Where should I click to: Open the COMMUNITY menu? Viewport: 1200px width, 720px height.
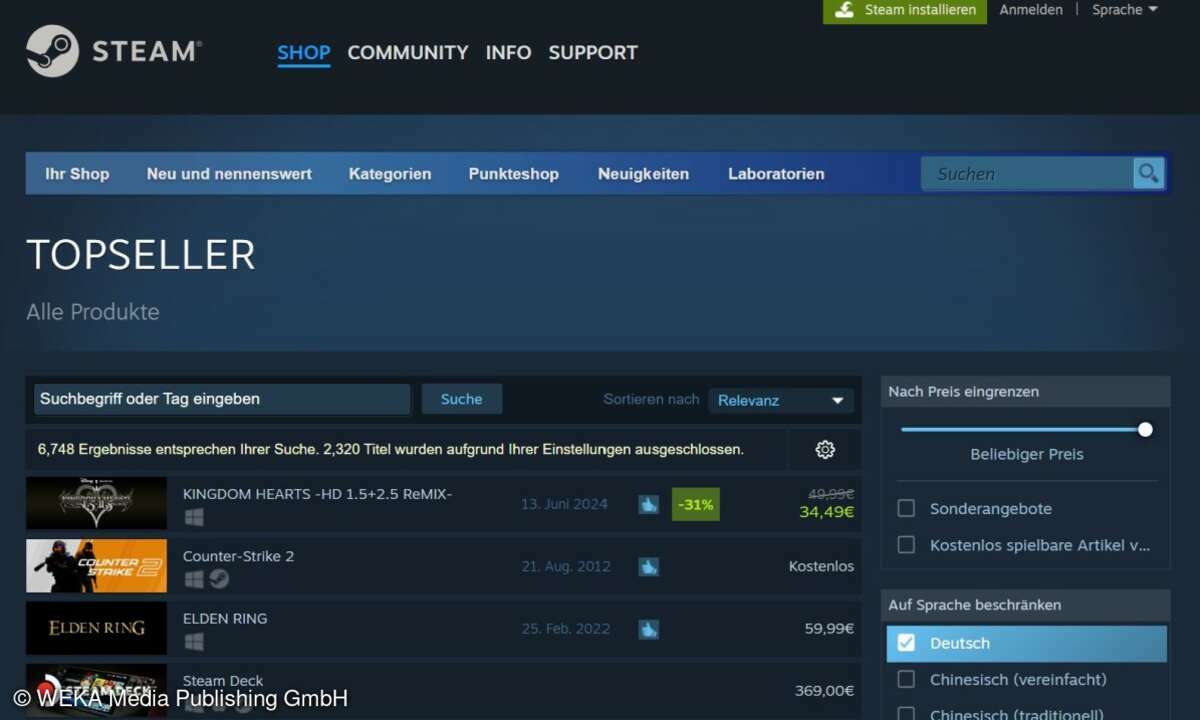408,52
